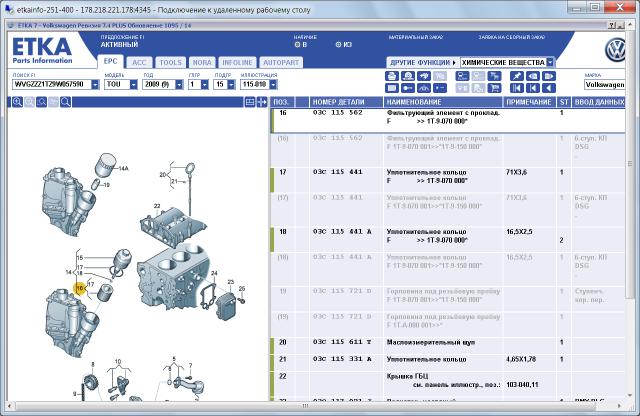This screenshot has height=416, width=640.
Task: Click the plain left back arrow icon
Action: point(549,88)
